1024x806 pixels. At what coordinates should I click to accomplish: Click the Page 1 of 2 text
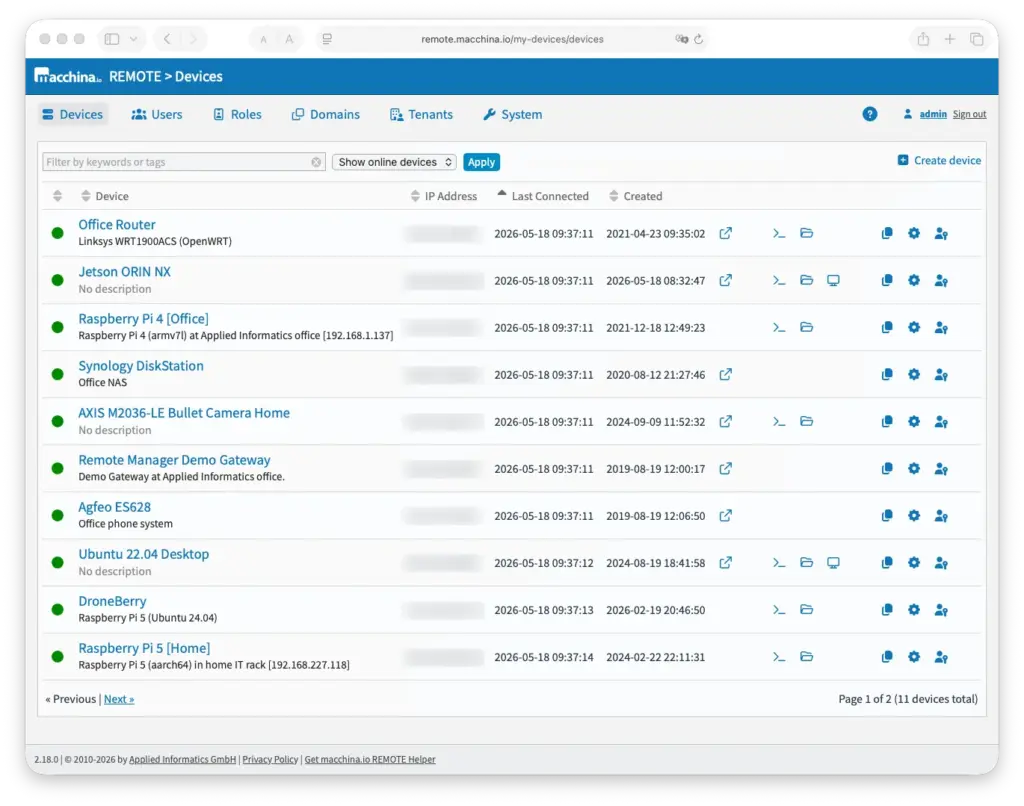pyautogui.click(x=908, y=699)
